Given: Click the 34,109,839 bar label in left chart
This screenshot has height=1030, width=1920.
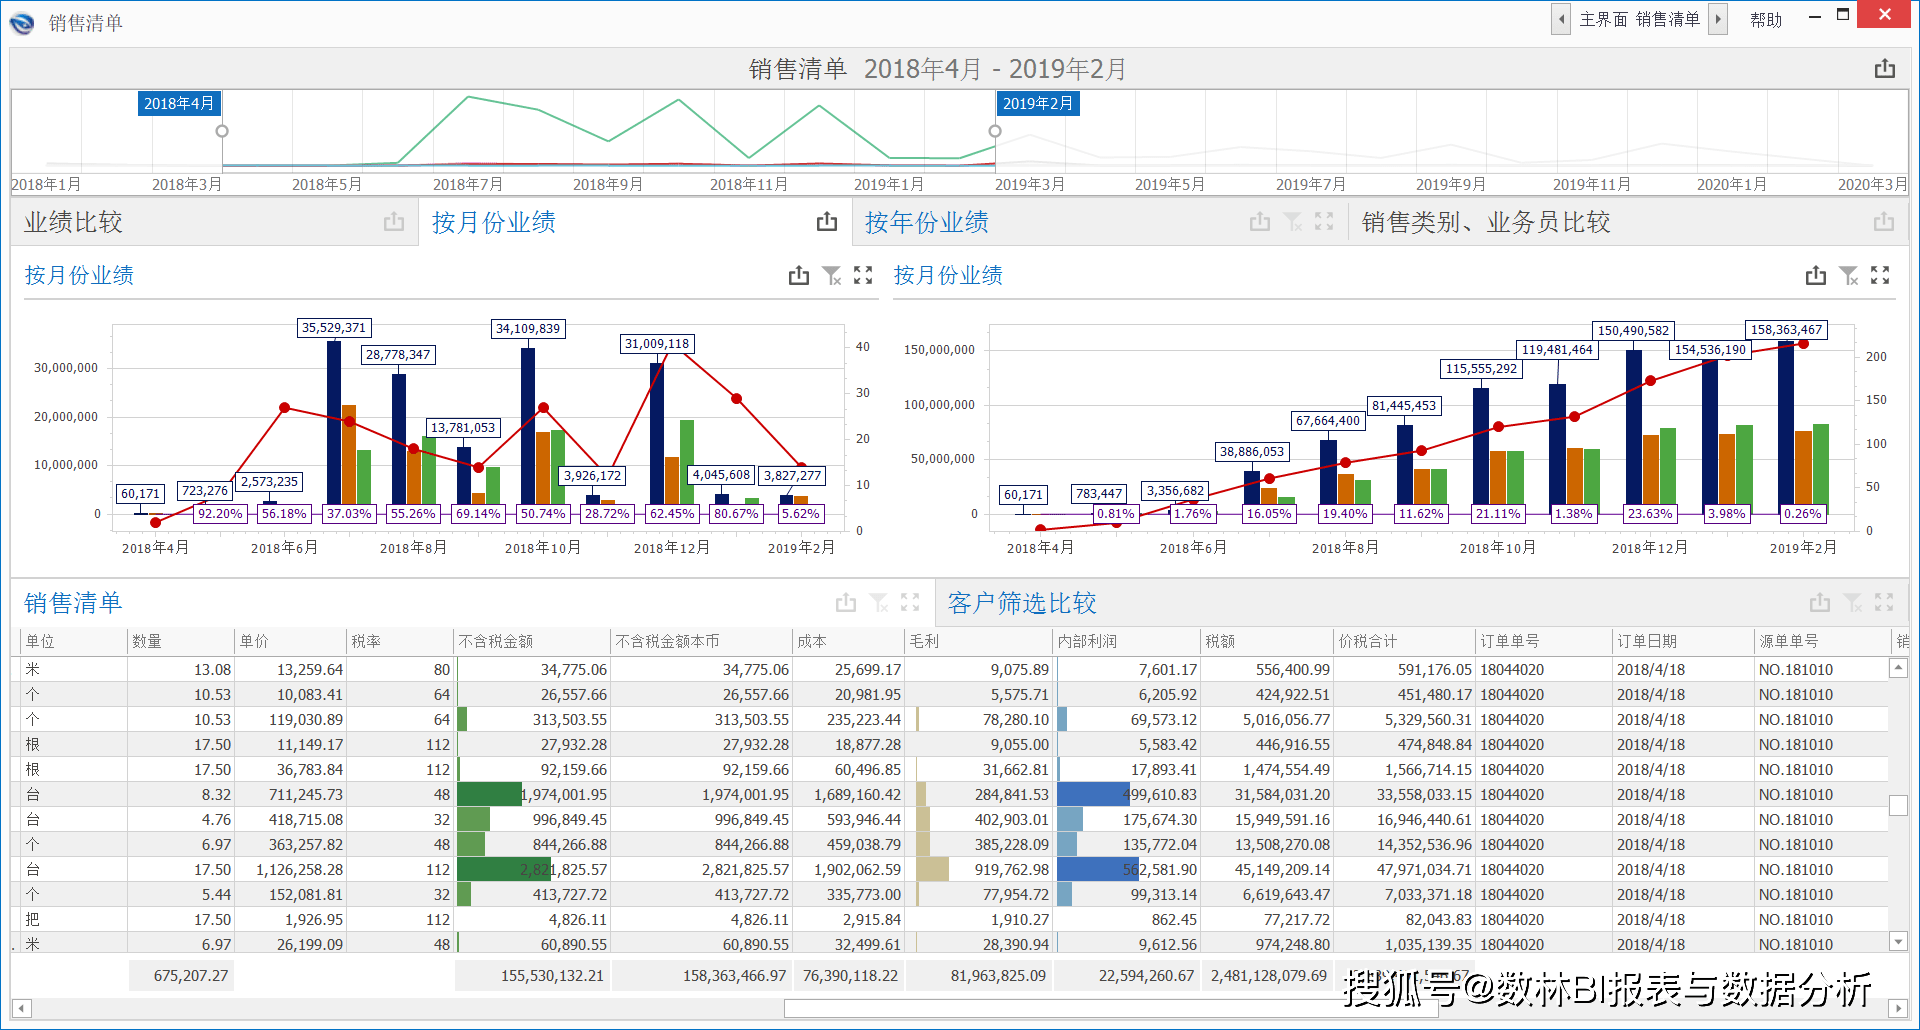Looking at the screenshot, I should (528, 329).
